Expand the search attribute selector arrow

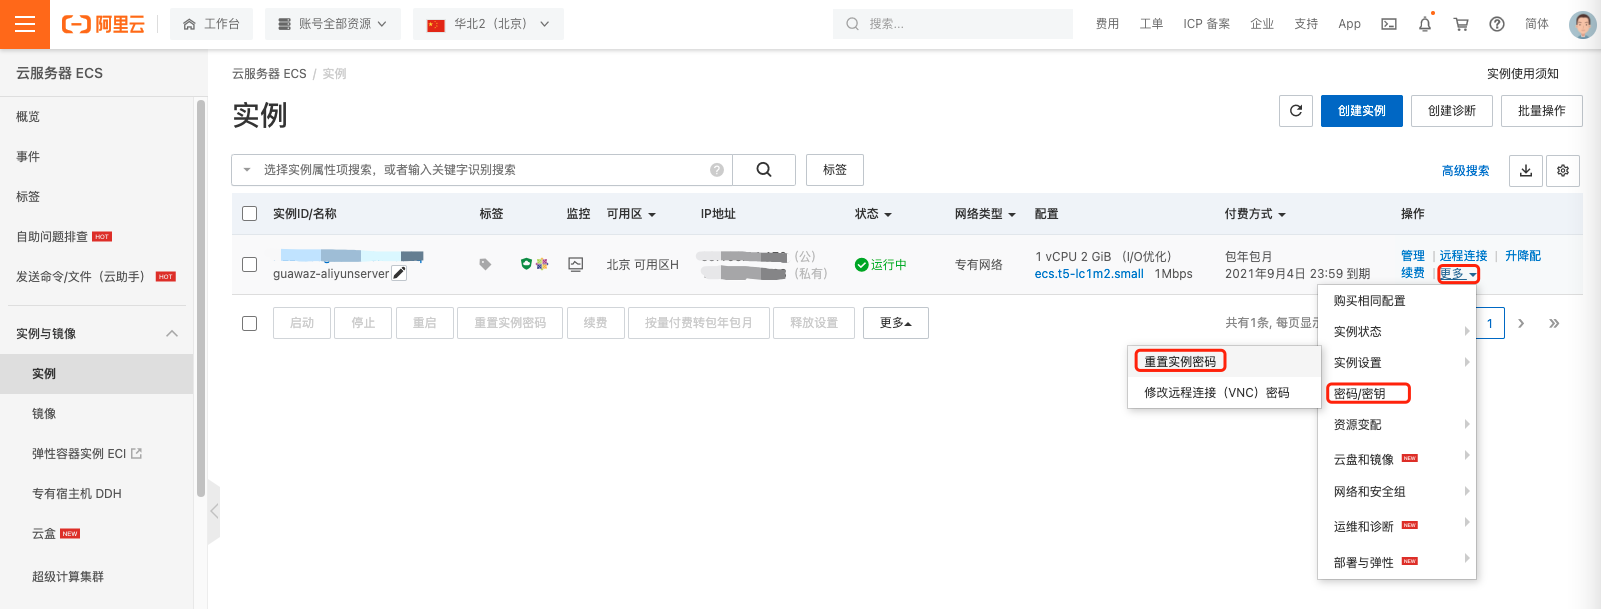click(247, 170)
